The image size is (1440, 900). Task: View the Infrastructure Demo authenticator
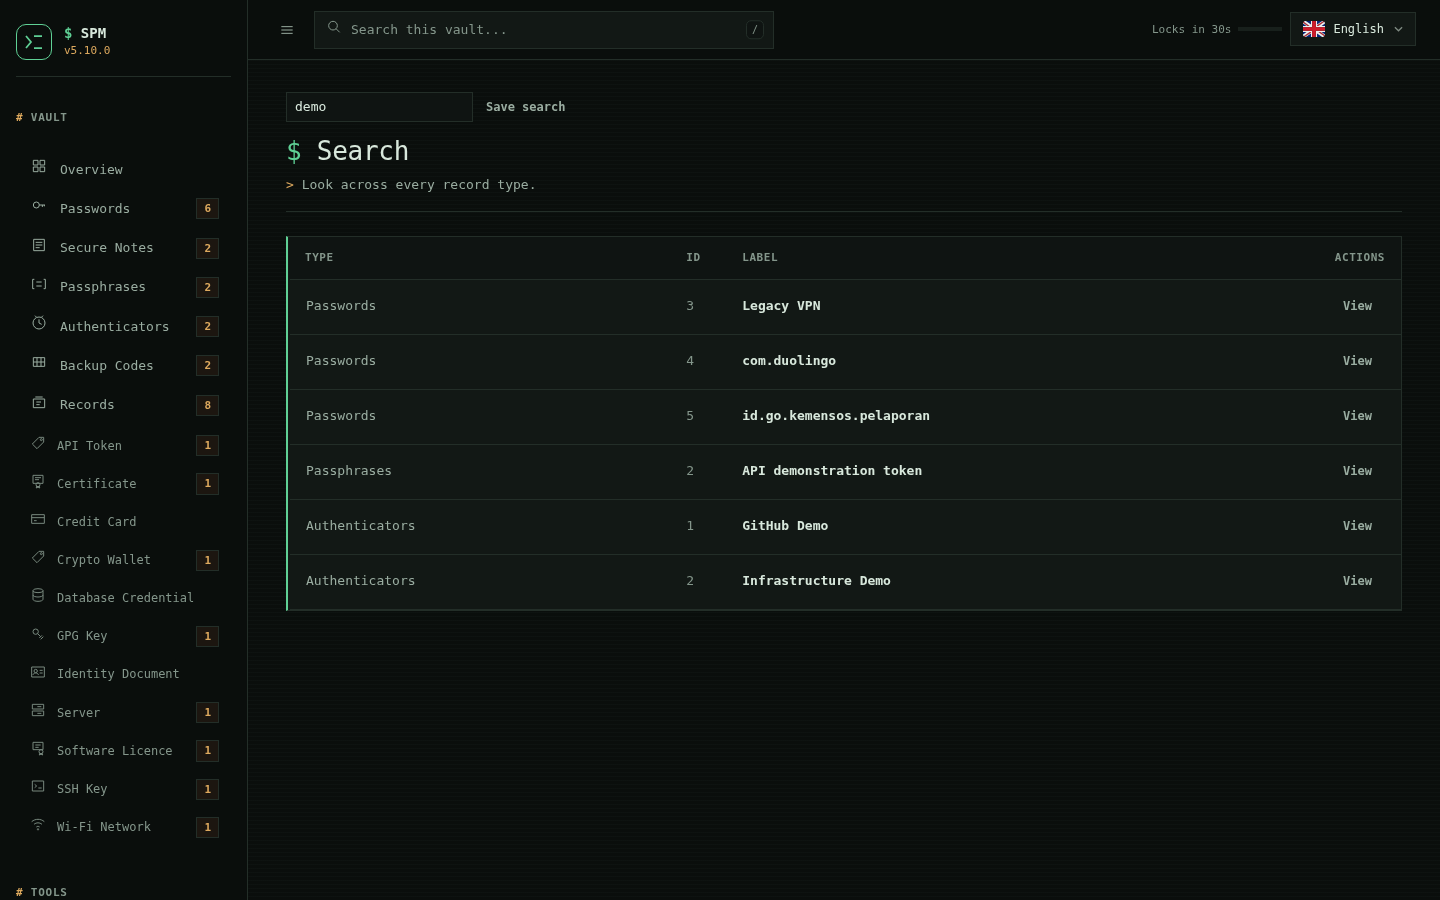(x=1357, y=581)
